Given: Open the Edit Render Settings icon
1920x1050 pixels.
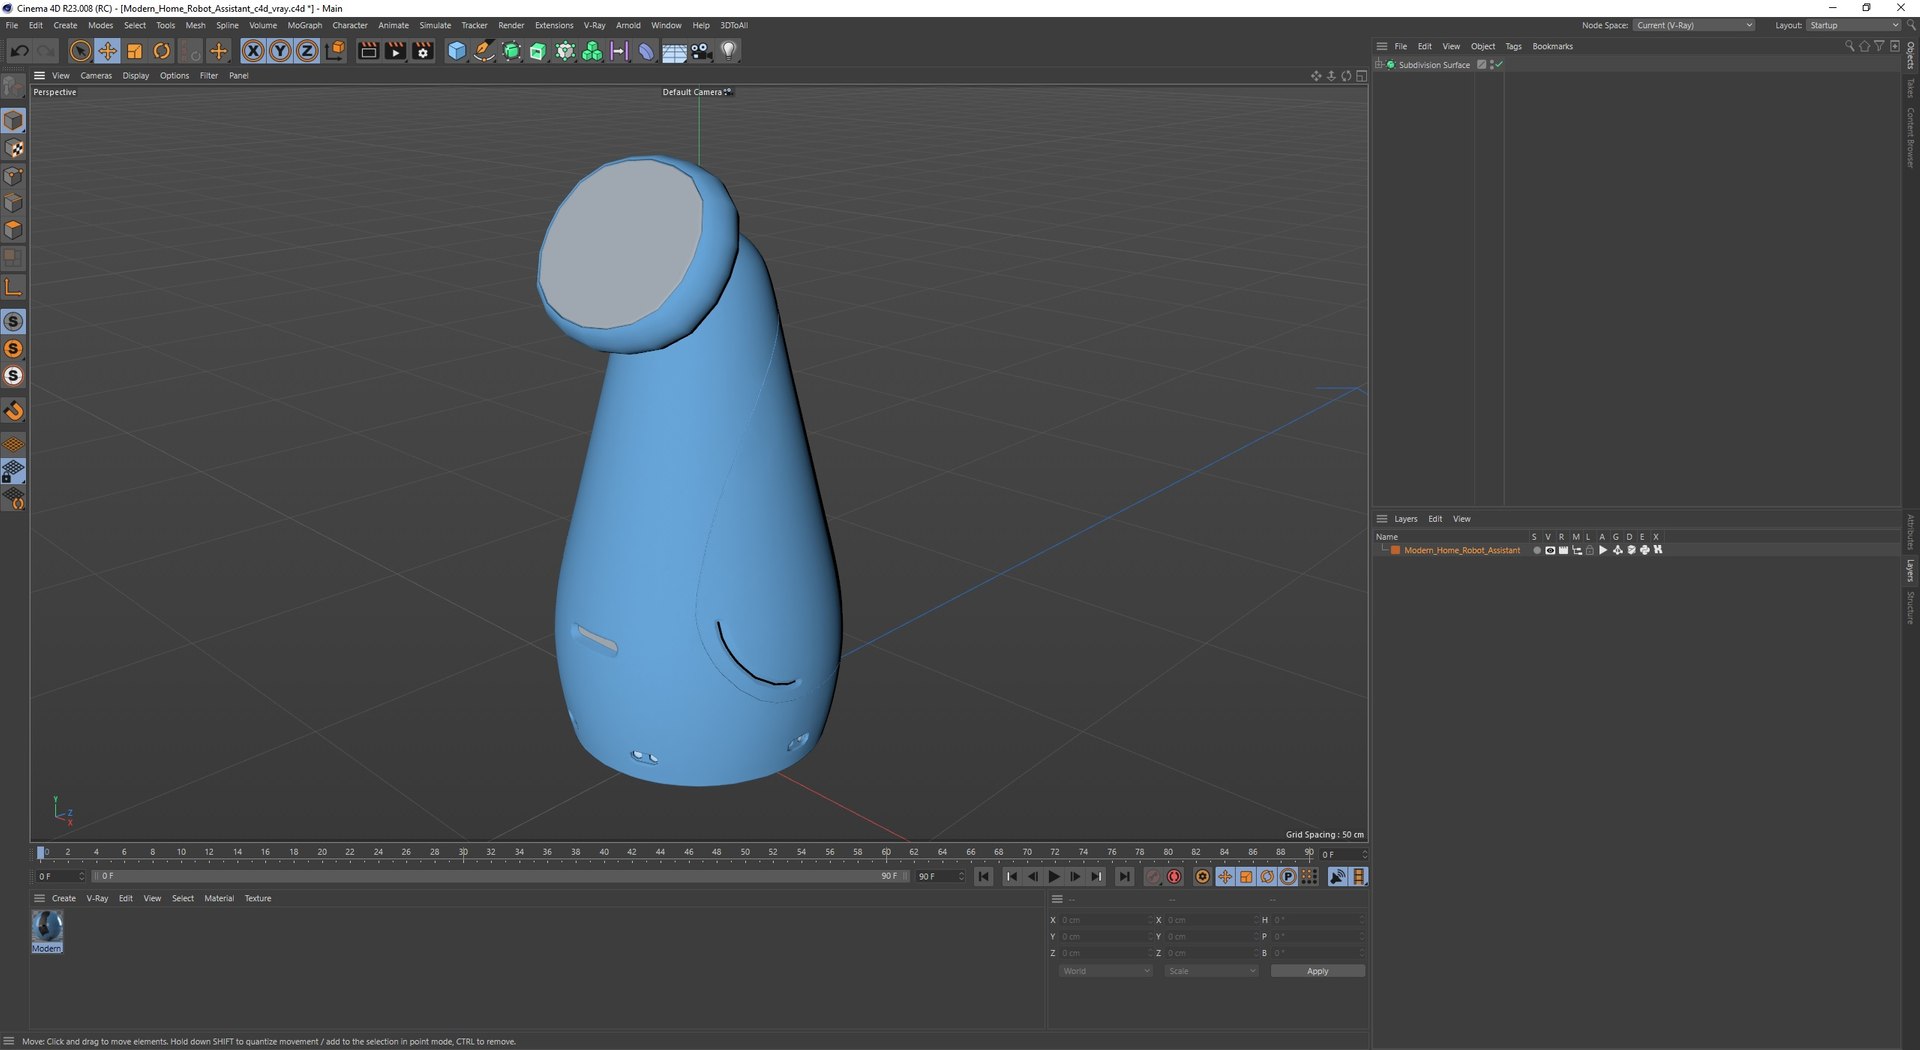Looking at the screenshot, I should click(x=423, y=51).
